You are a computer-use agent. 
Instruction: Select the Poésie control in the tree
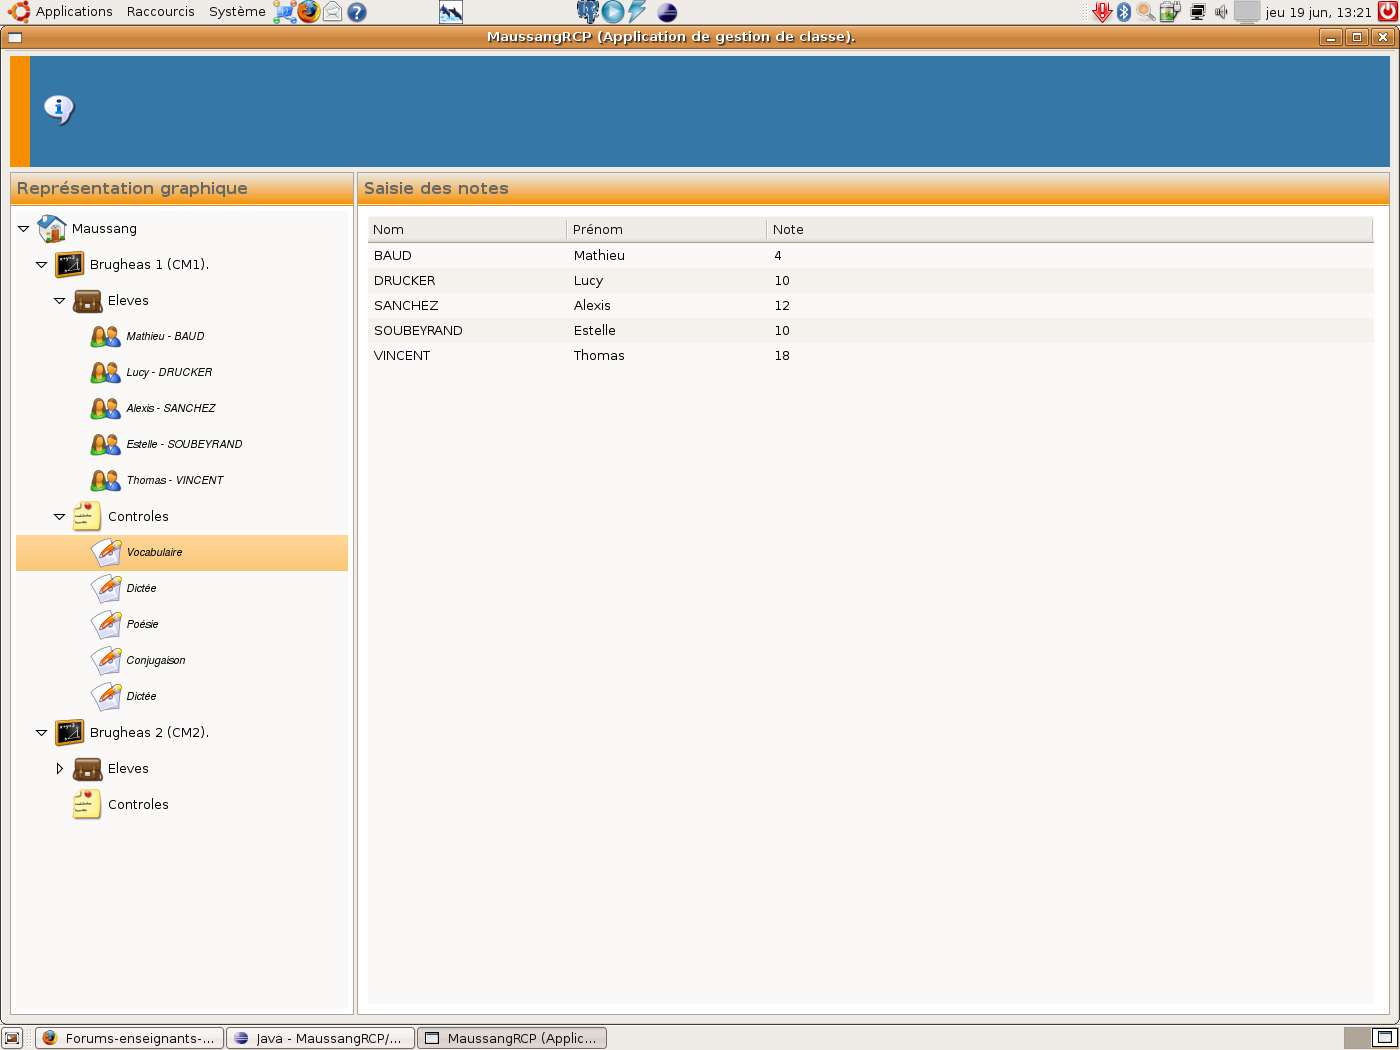[142, 624]
